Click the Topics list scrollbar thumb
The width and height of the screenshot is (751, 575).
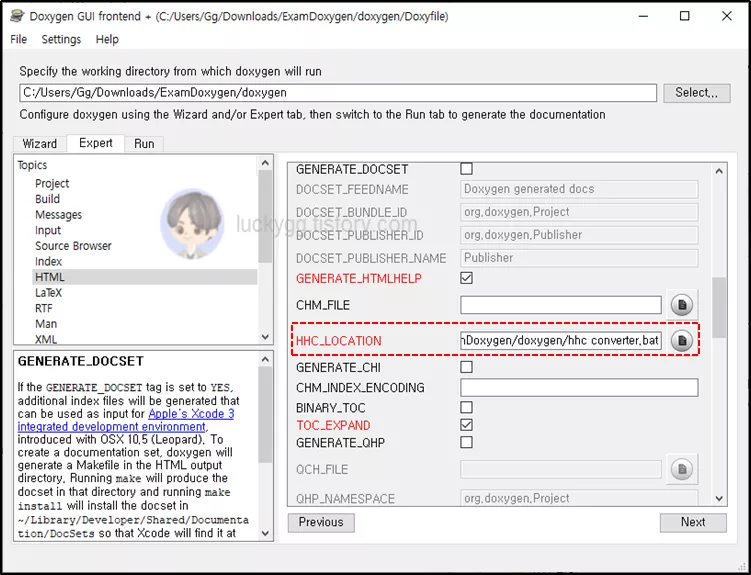265,216
